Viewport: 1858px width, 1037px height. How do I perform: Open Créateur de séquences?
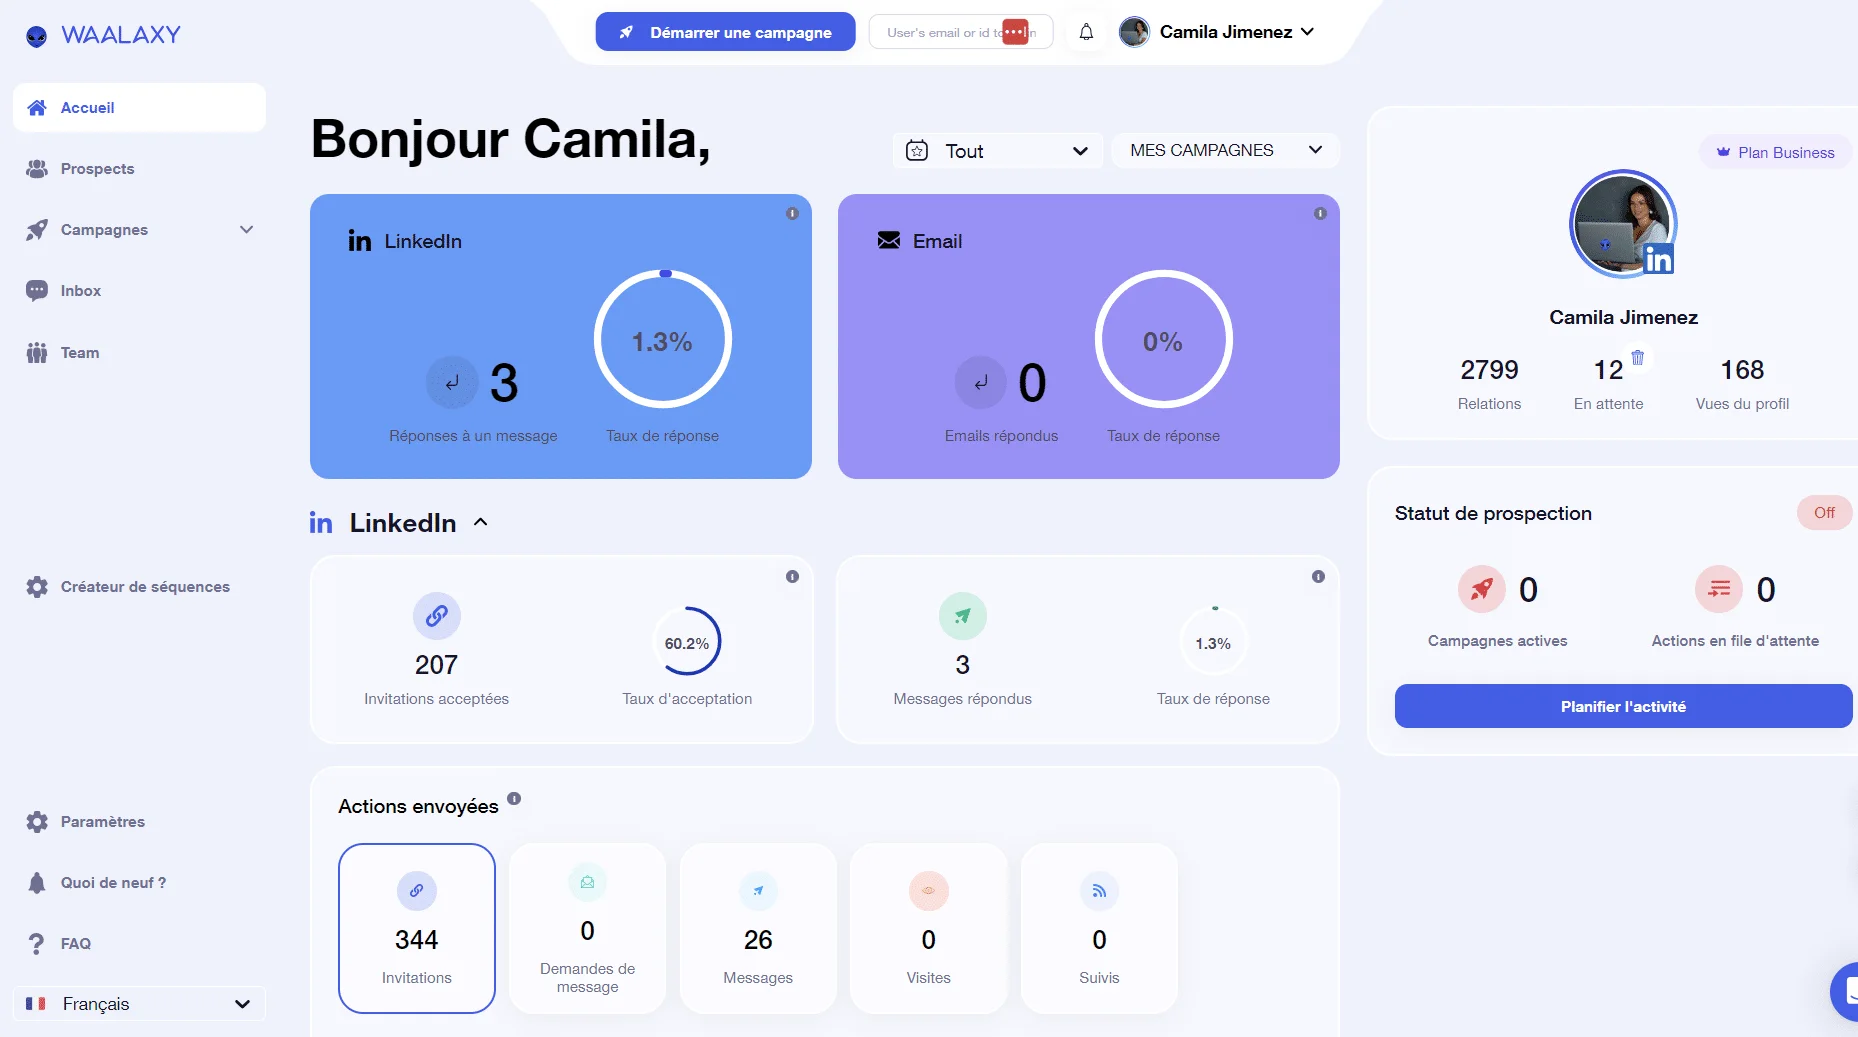click(128, 587)
